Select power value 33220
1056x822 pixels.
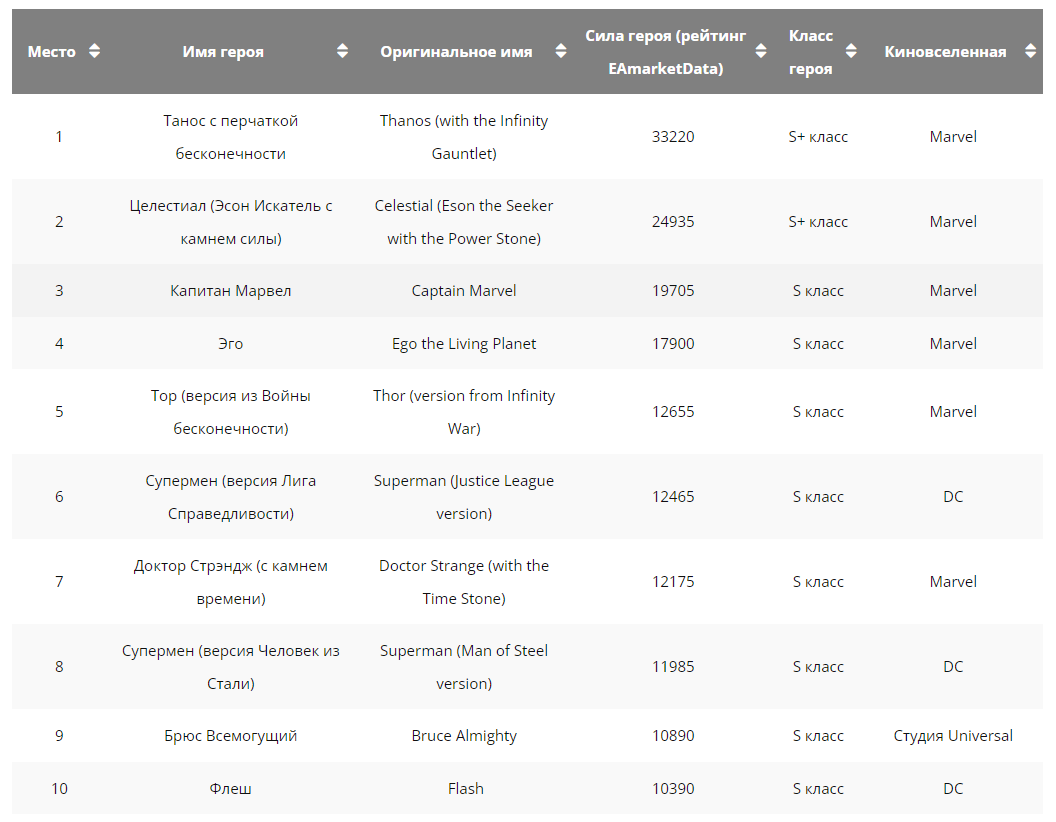click(x=673, y=137)
